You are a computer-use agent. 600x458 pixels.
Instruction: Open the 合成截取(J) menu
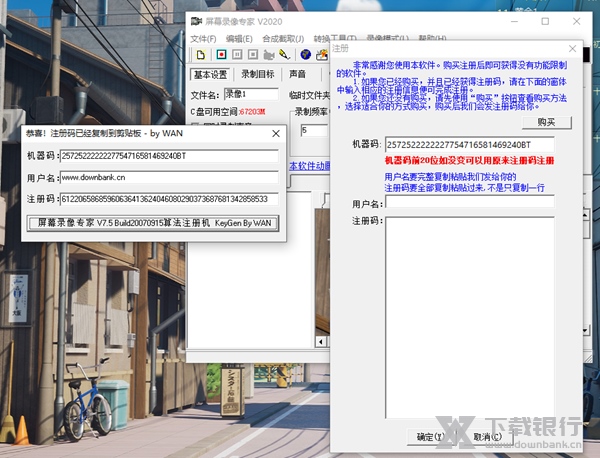[x=283, y=38]
